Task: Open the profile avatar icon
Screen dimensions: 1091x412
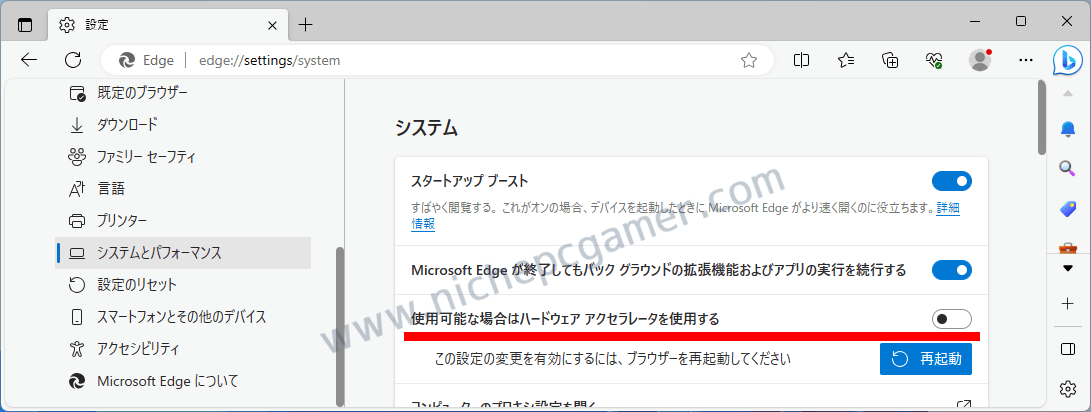Action: click(x=980, y=61)
